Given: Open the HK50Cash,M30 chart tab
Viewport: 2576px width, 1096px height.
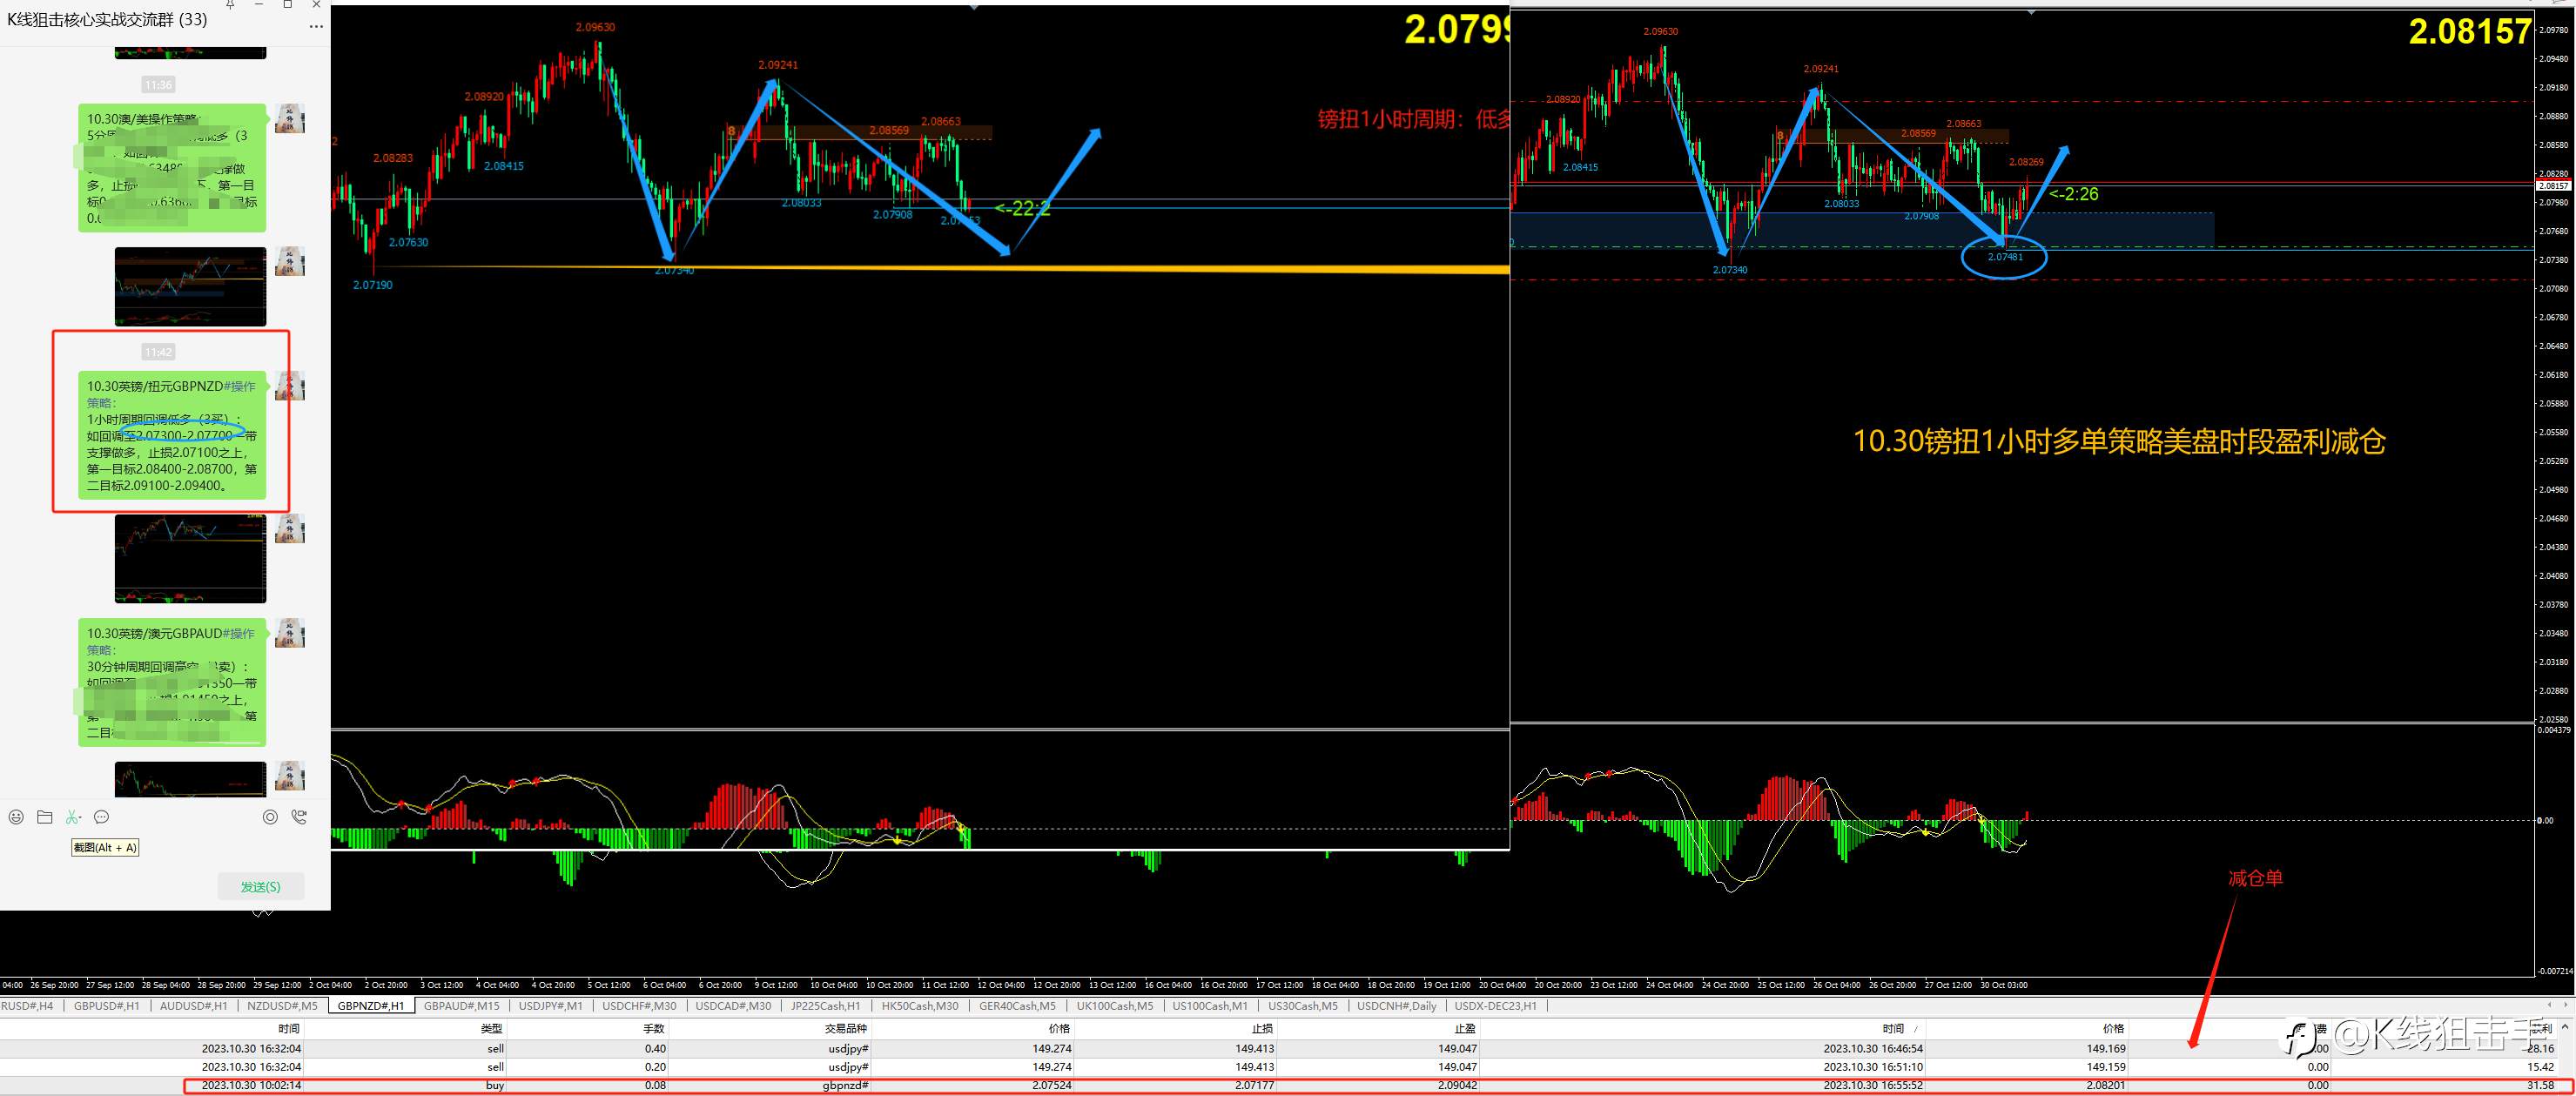Looking at the screenshot, I should pyautogui.click(x=919, y=1006).
